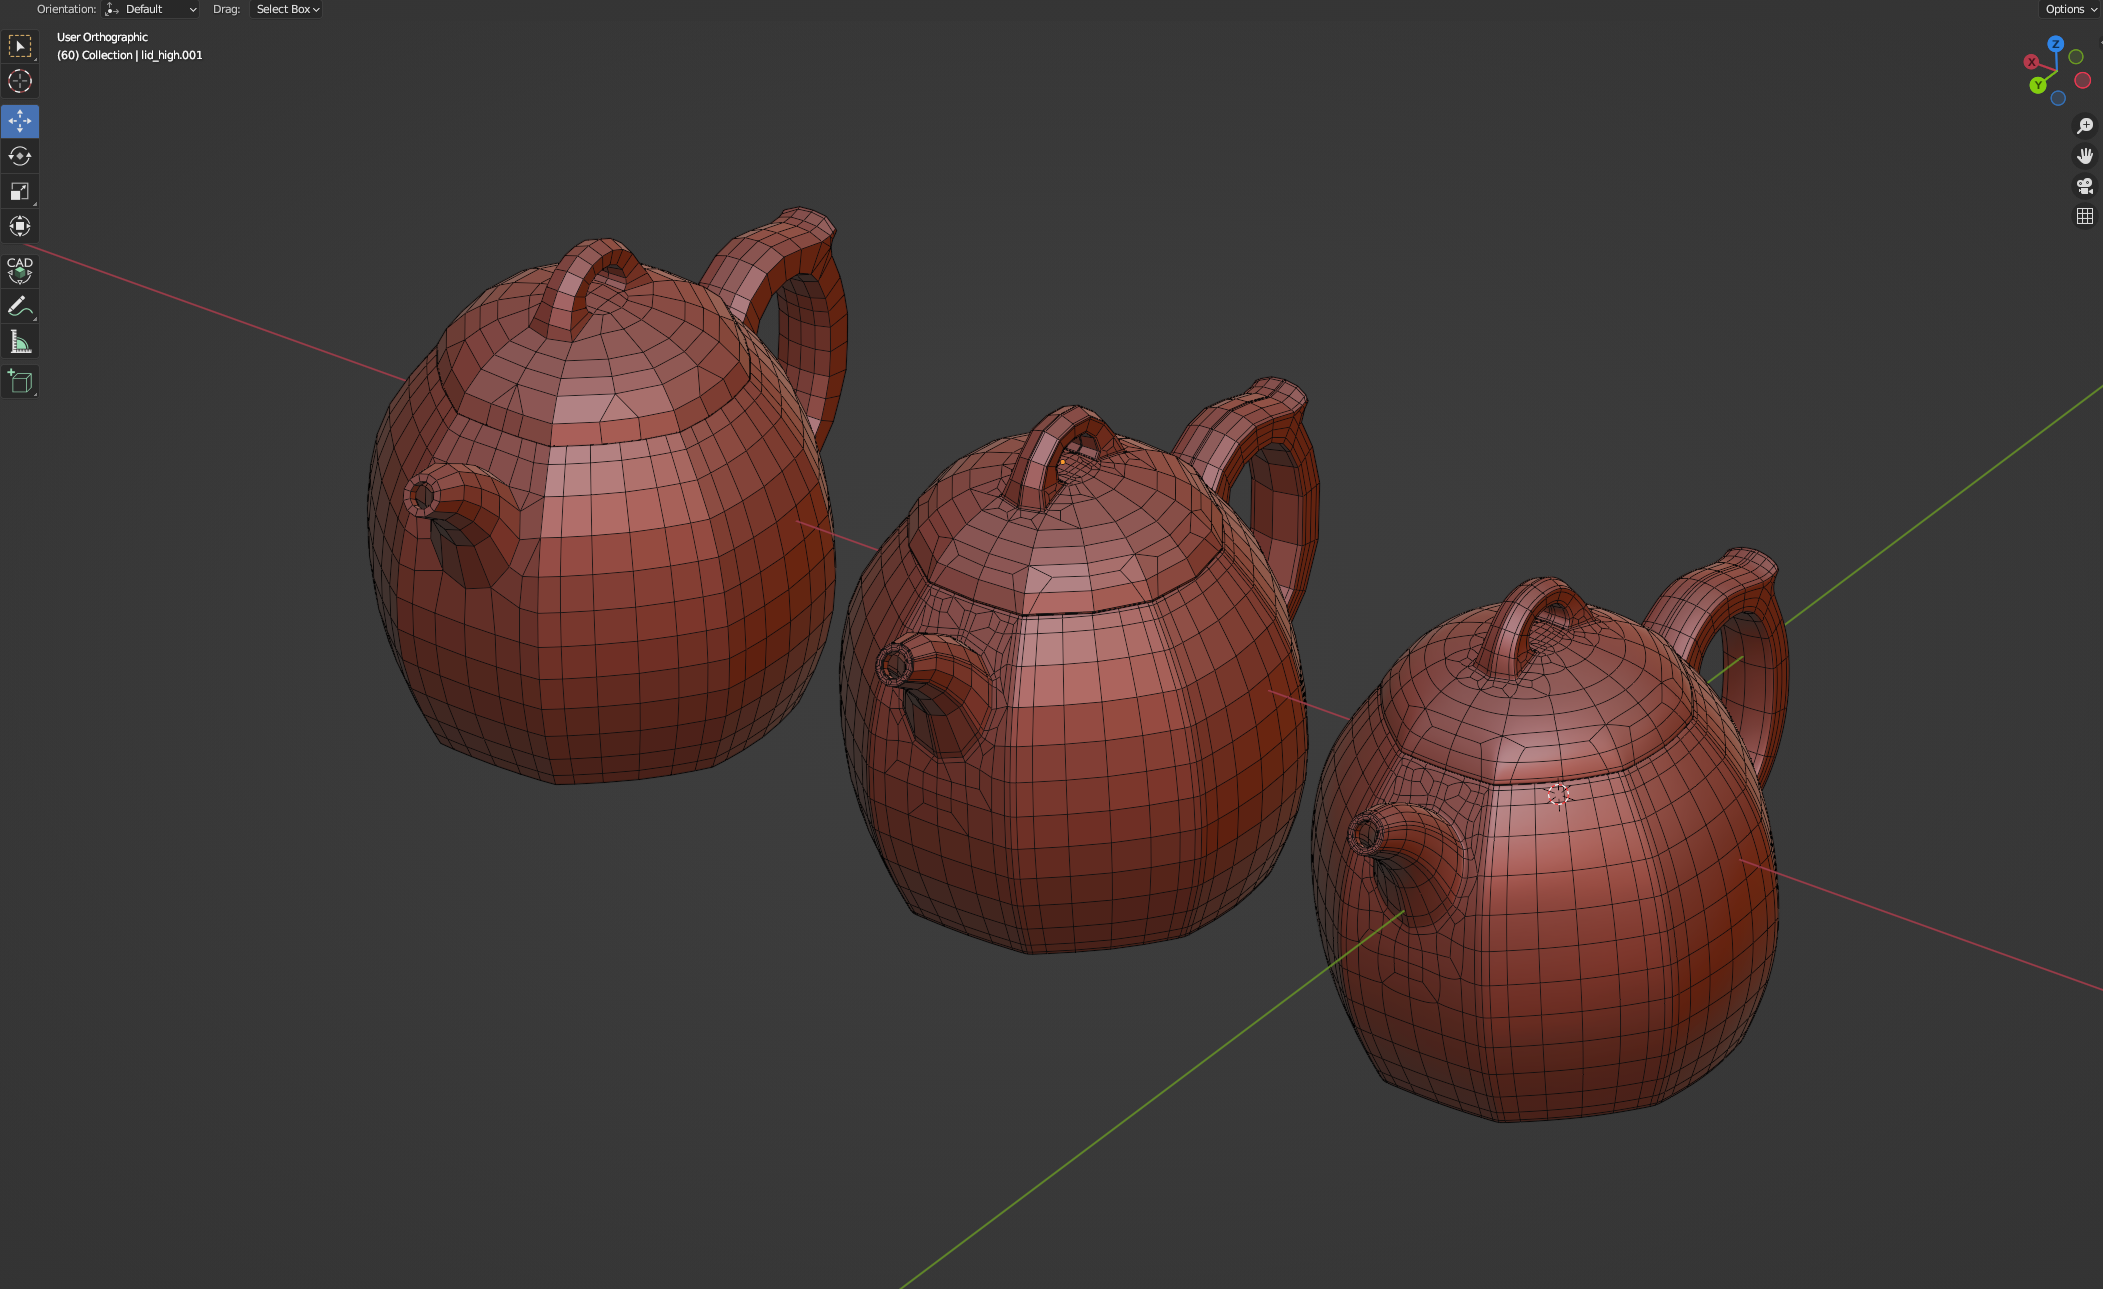Toggle camera view with camera icon
The height and width of the screenshot is (1289, 2103).
[x=2085, y=186]
